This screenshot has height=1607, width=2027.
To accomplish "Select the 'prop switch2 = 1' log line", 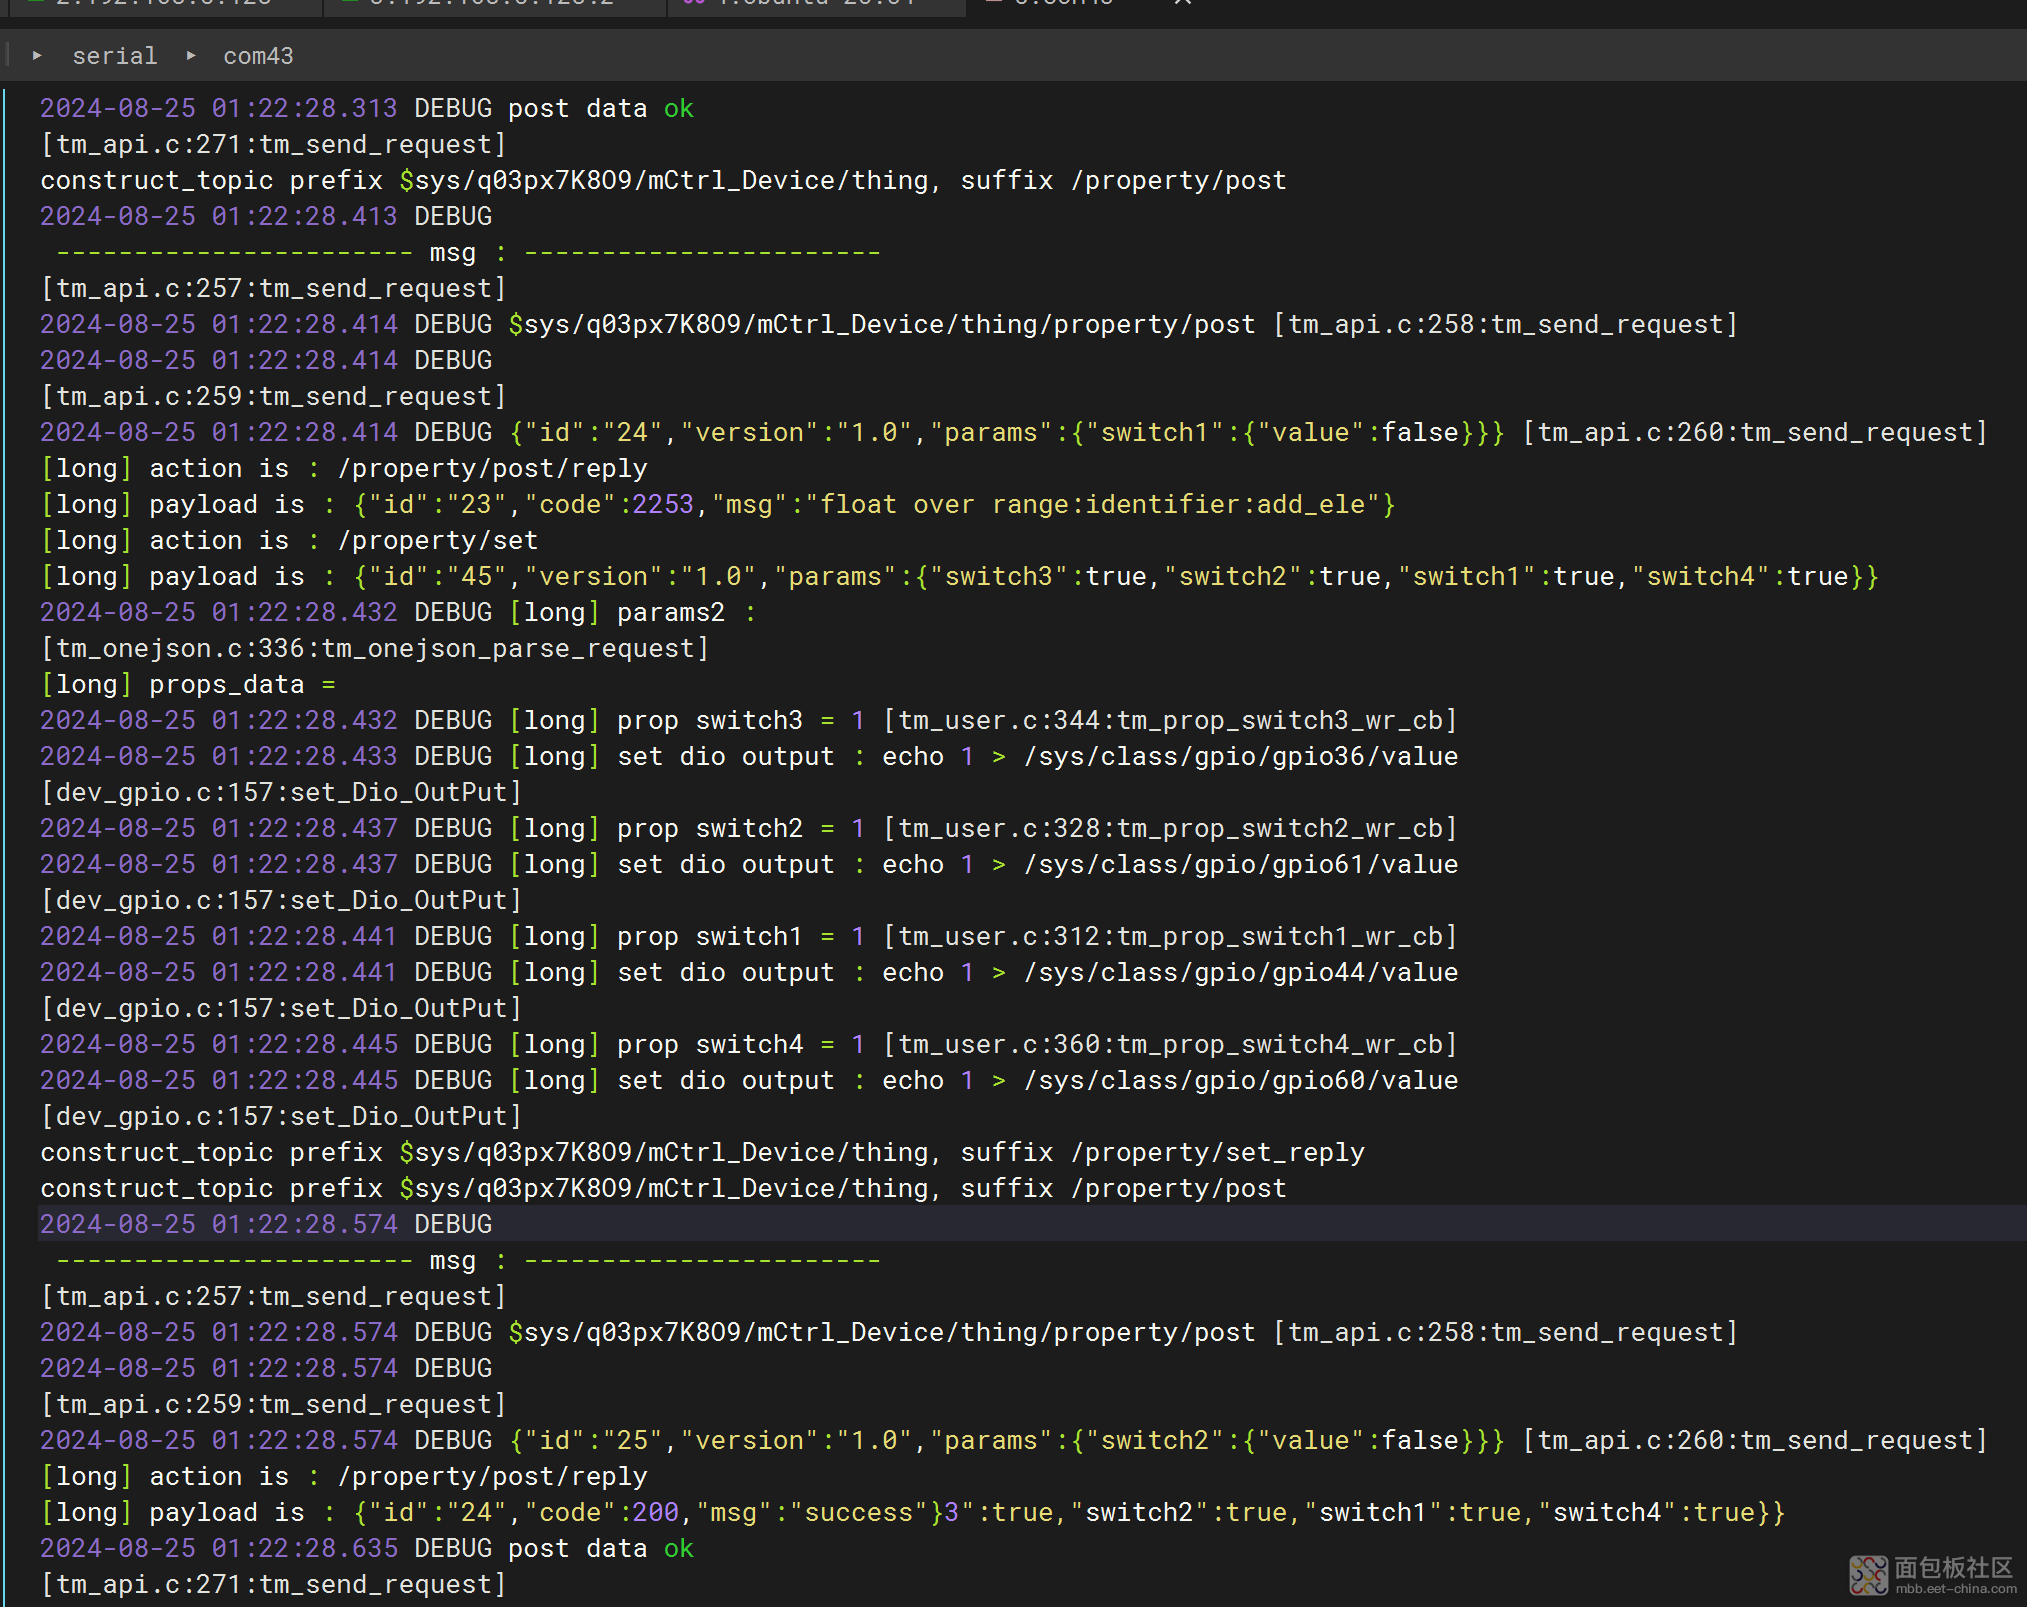I will point(749,828).
